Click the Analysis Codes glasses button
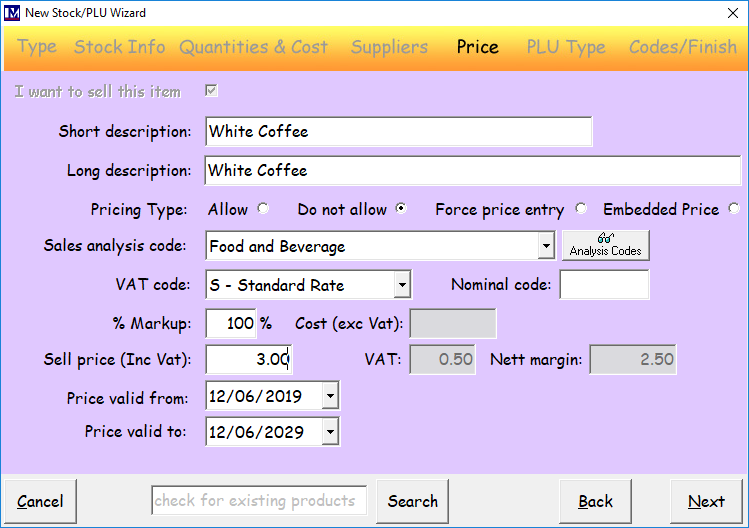Screen dimensions: 749x528 click(x=606, y=246)
